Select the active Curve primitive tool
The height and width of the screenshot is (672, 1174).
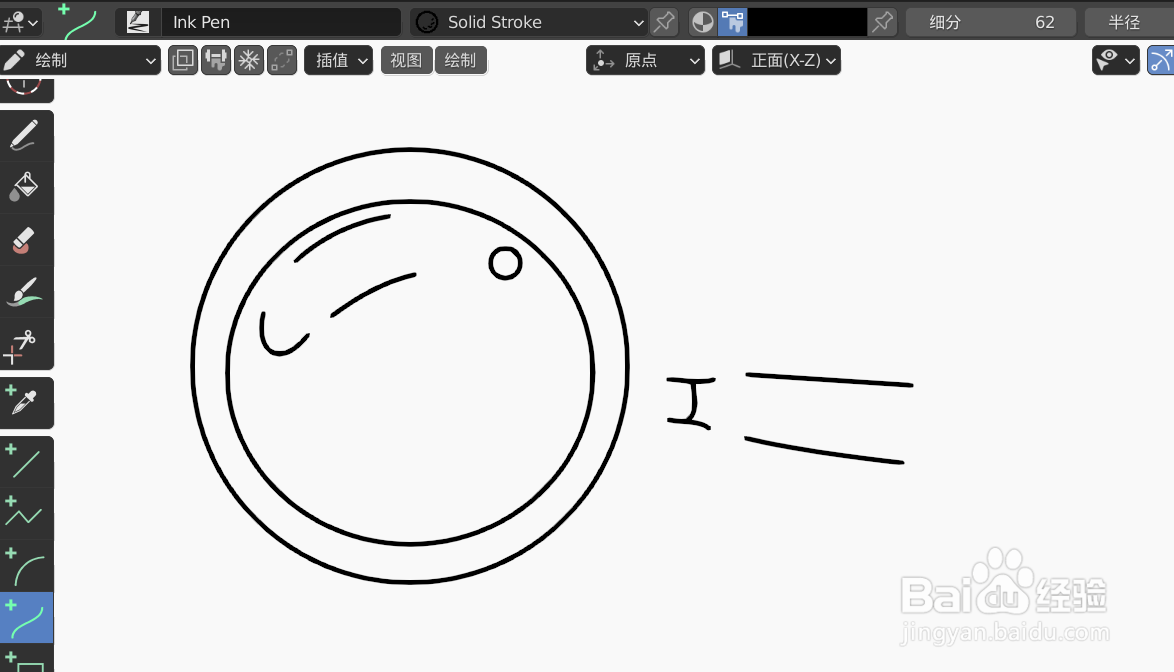pyautogui.click(x=26, y=617)
